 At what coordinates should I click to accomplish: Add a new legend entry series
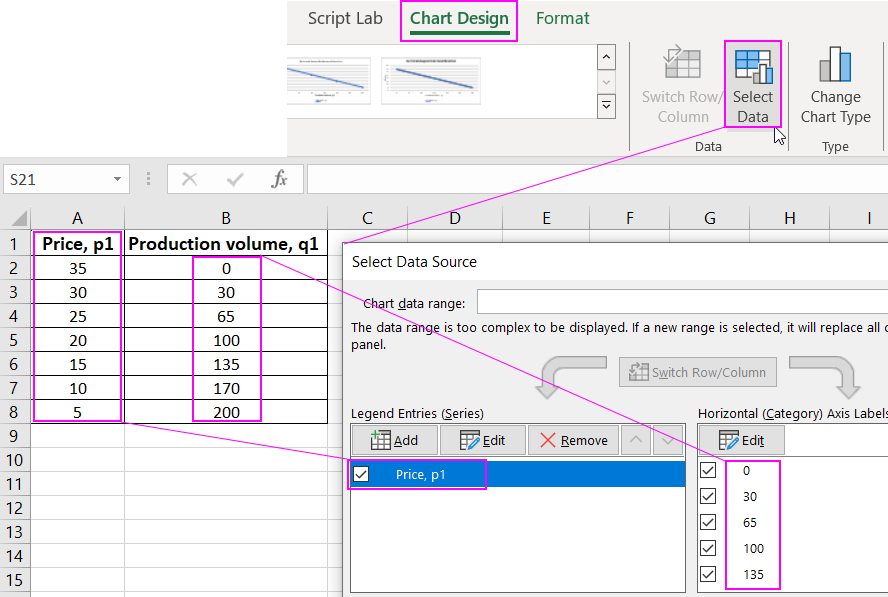point(394,440)
